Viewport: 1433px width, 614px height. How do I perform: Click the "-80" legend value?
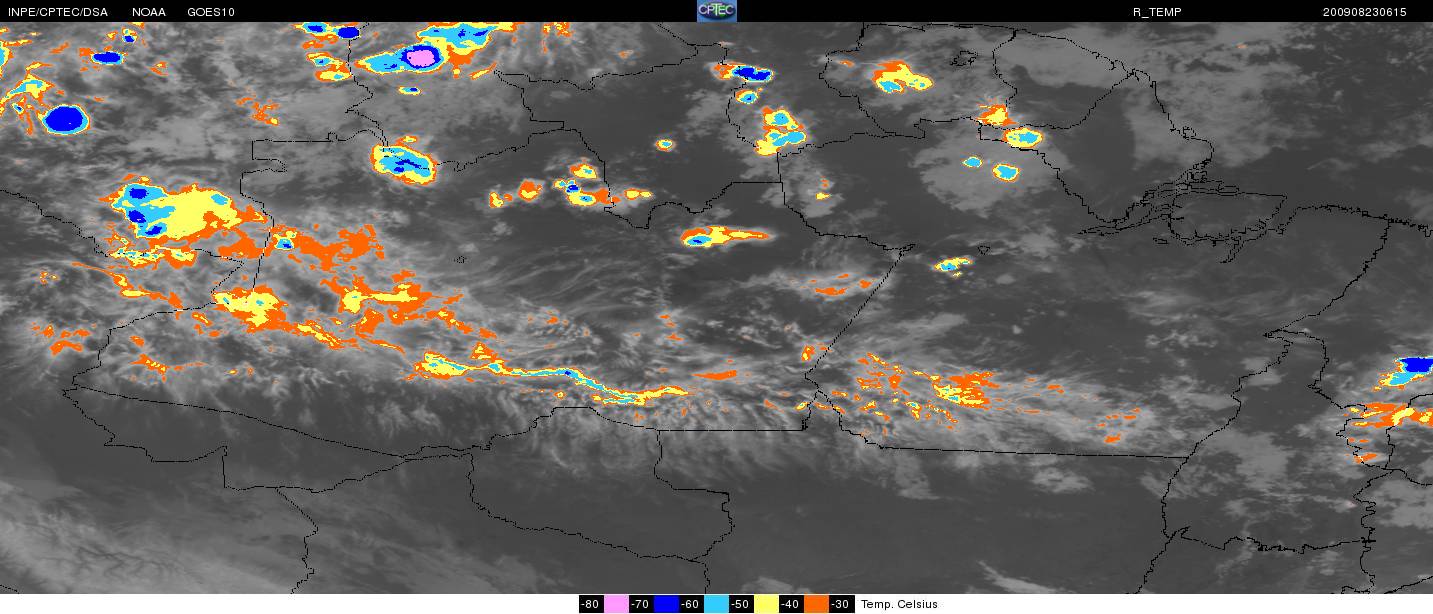point(591,604)
